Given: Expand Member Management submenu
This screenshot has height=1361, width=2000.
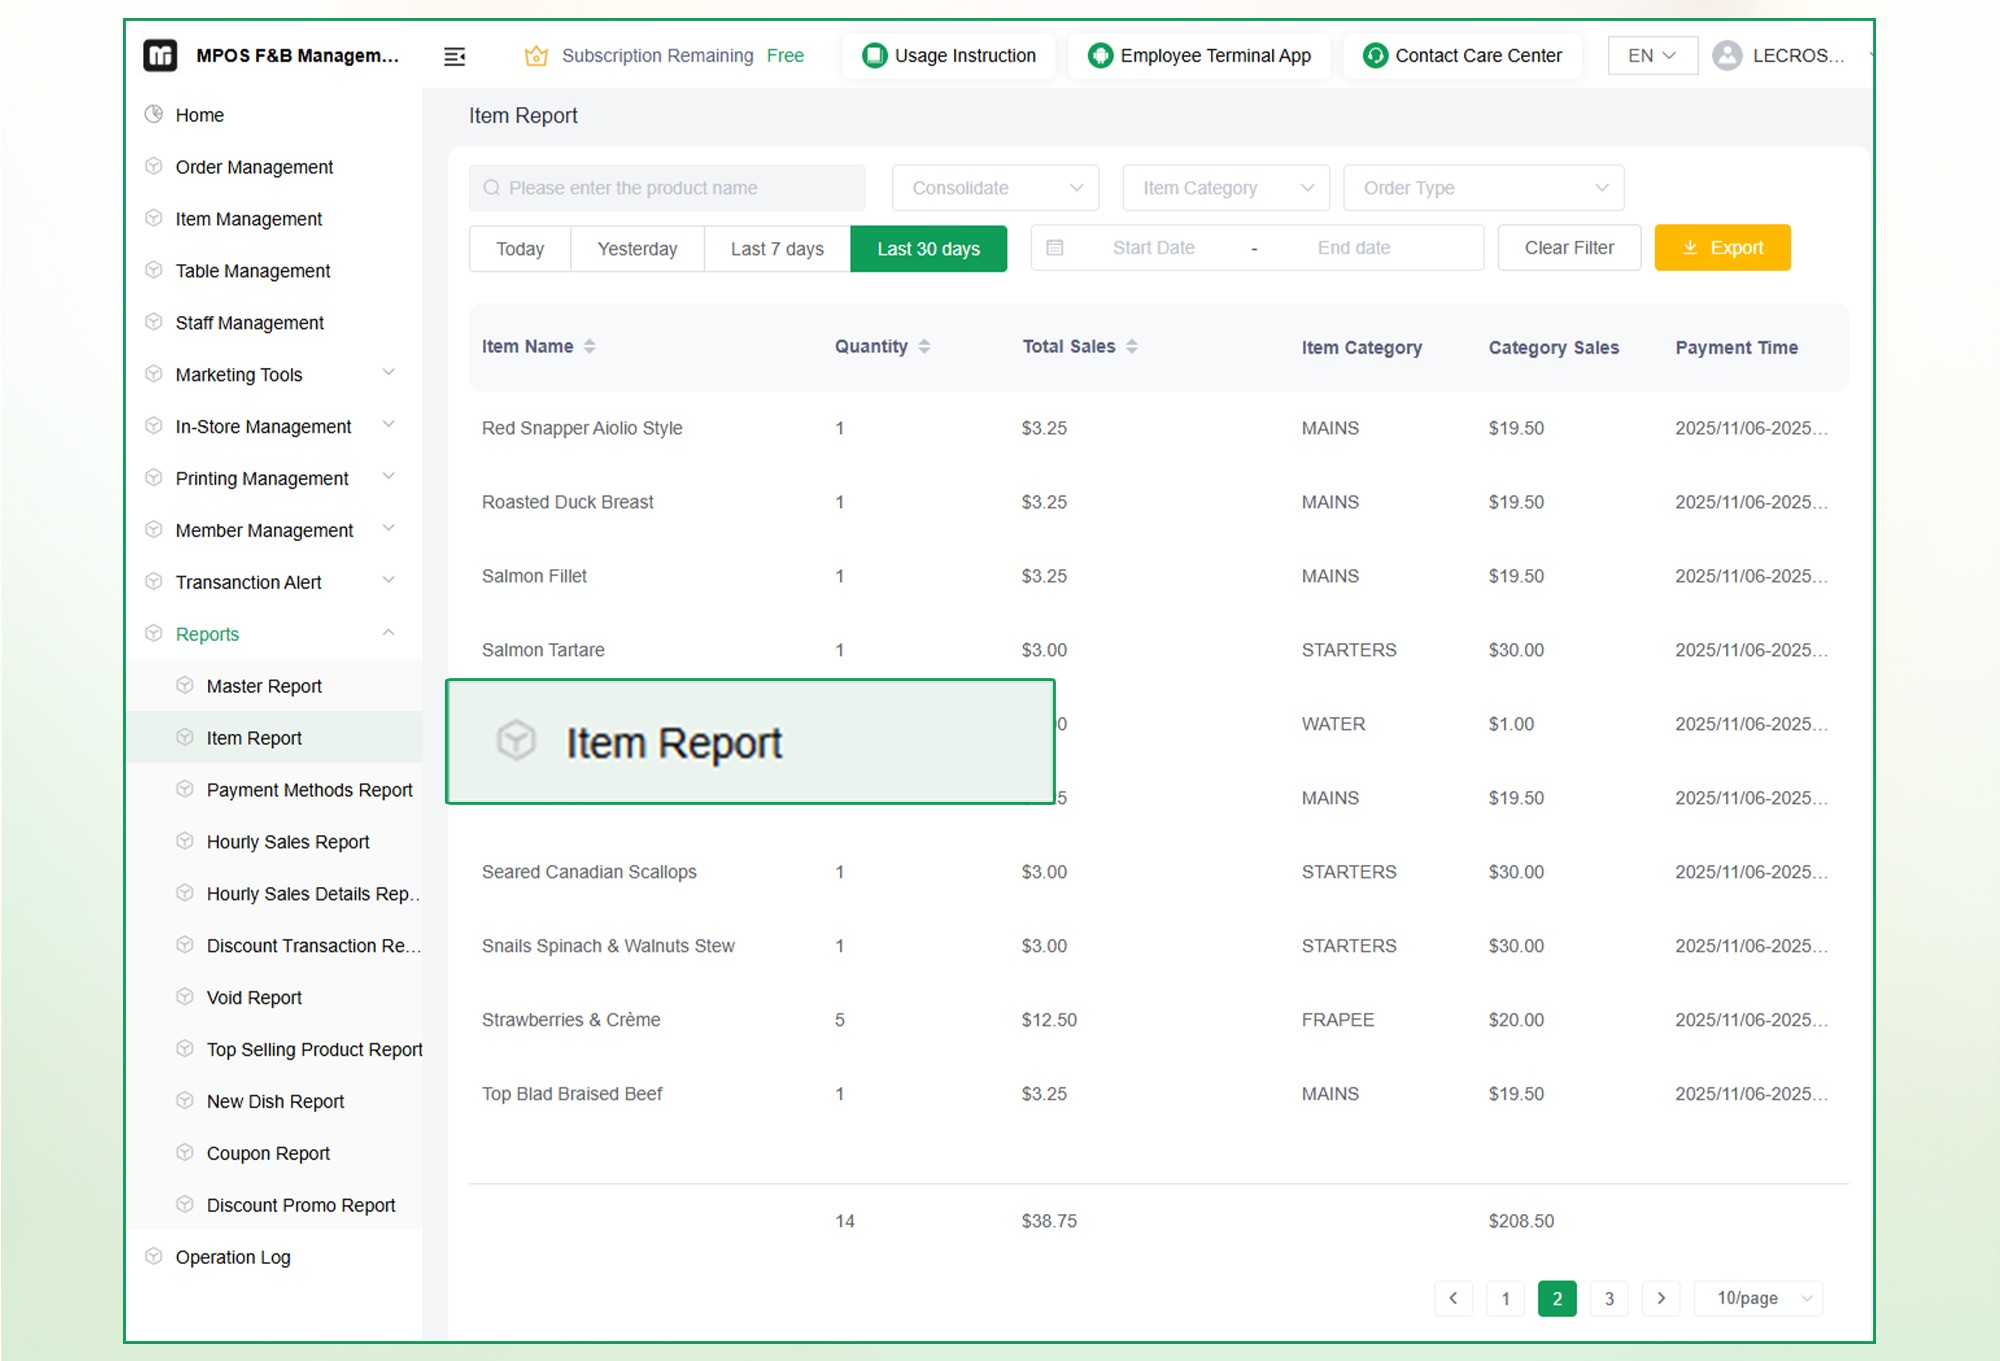Looking at the screenshot, I should 389,529.
